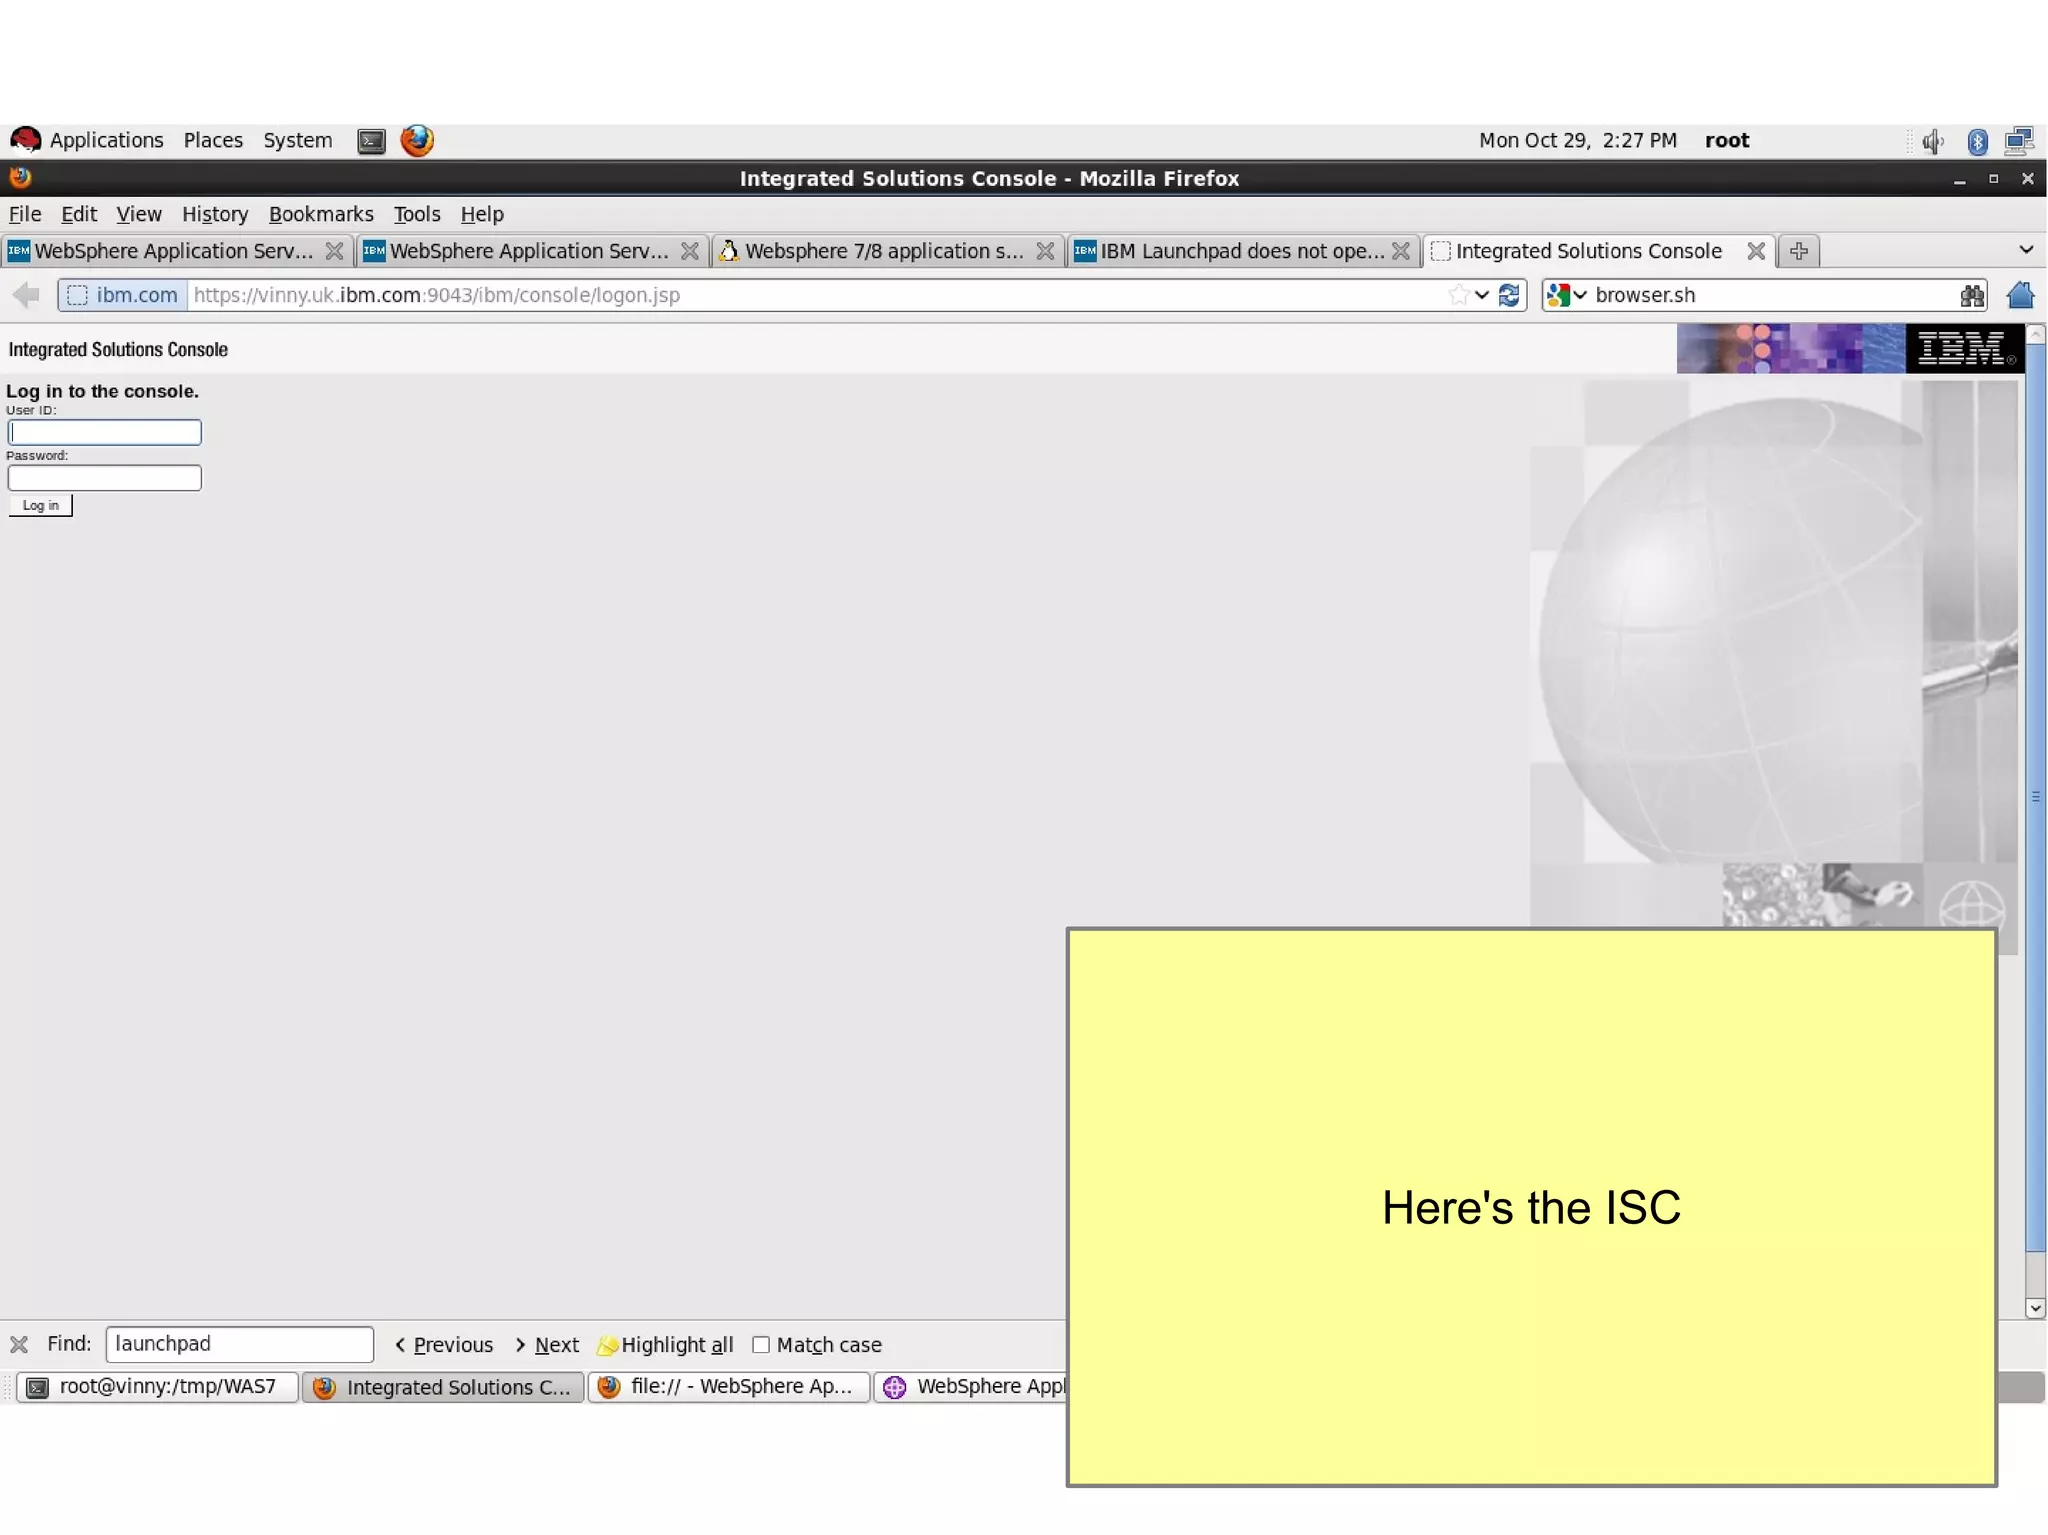Click the browser back arrow
This screenshot has width=2048, height=1535.
[26, 295]
